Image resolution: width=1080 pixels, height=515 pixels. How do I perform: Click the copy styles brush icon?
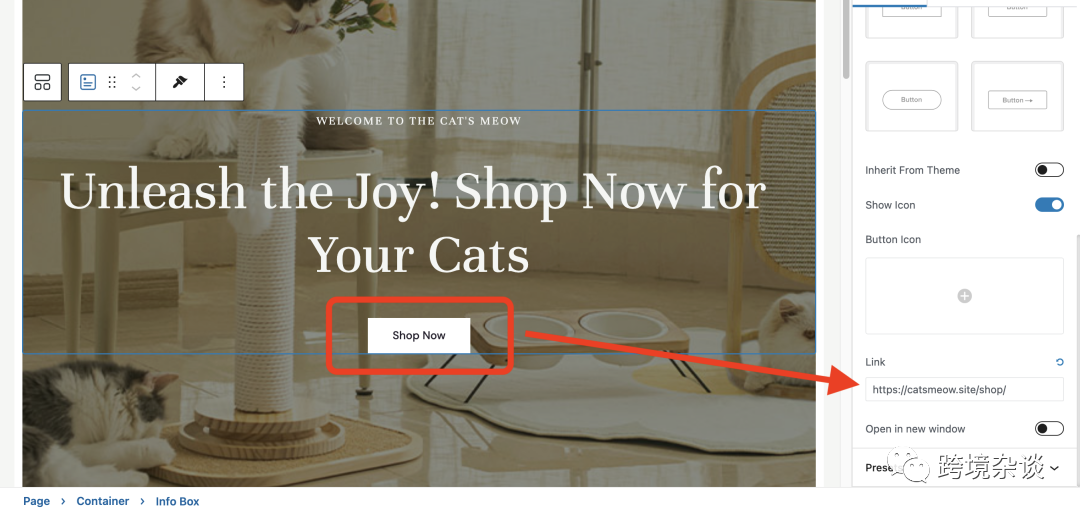click(180, 83)
